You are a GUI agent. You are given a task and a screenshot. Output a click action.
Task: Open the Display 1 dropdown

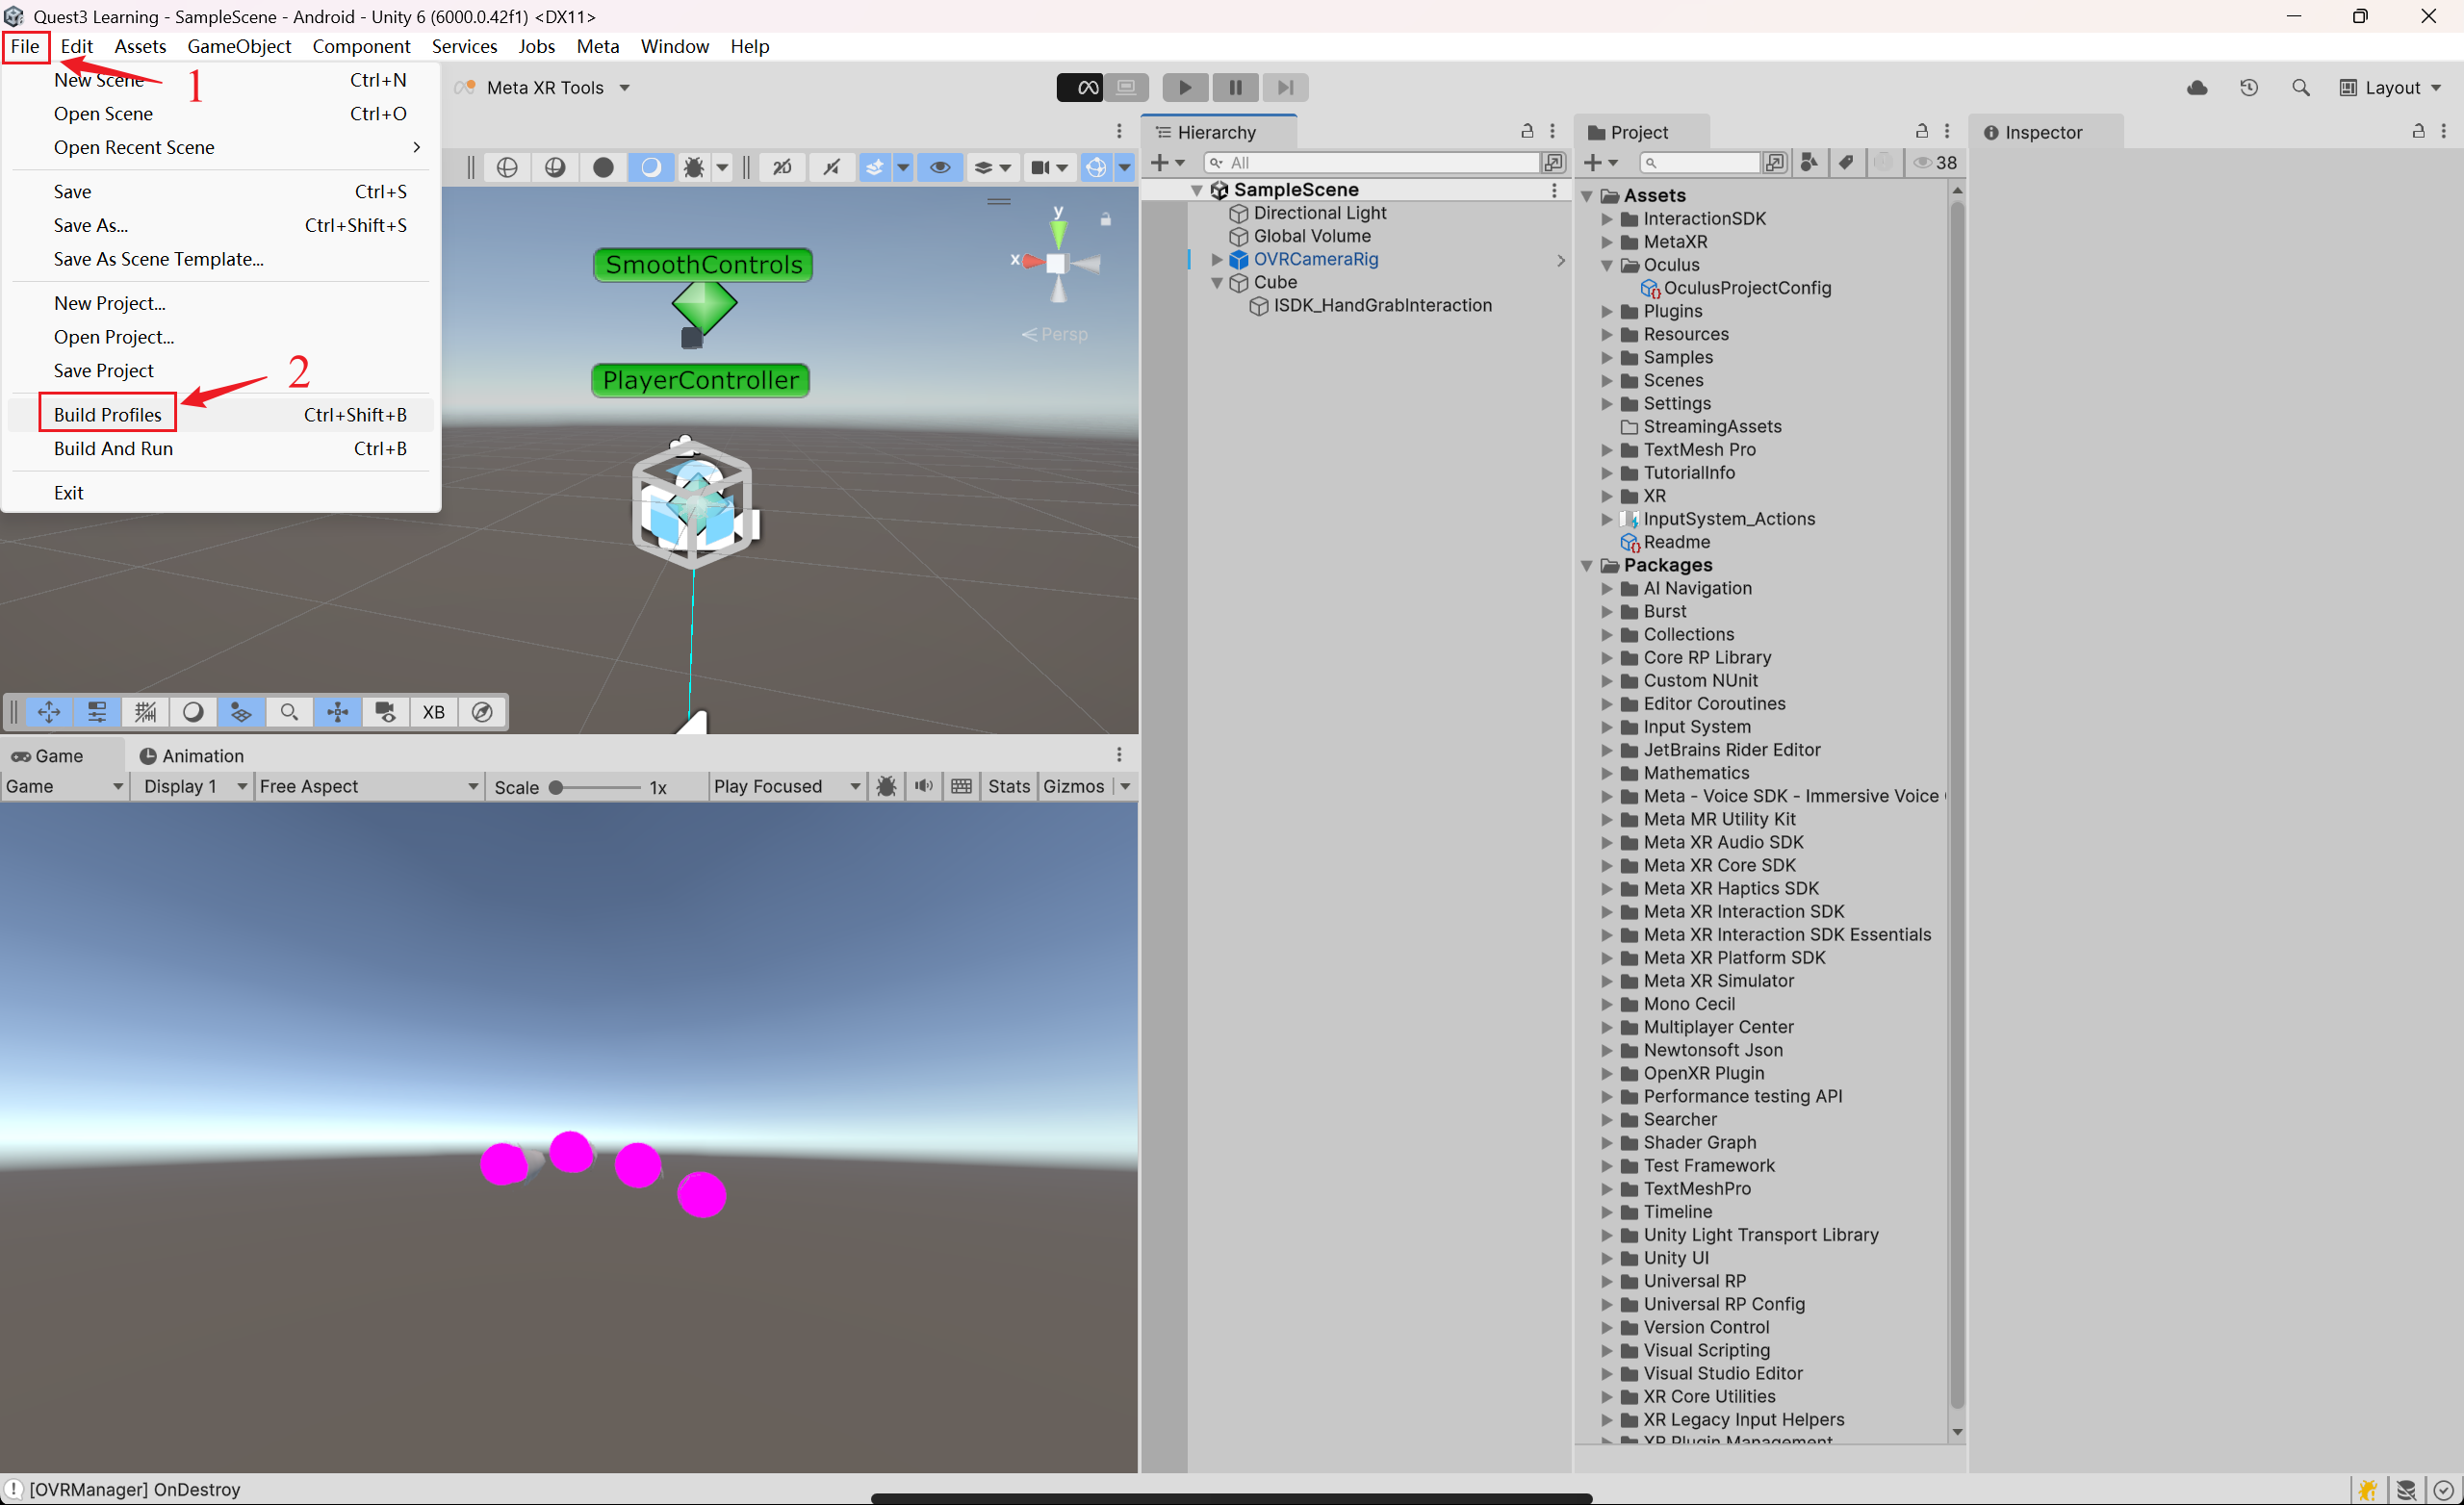tap(193, 786)
